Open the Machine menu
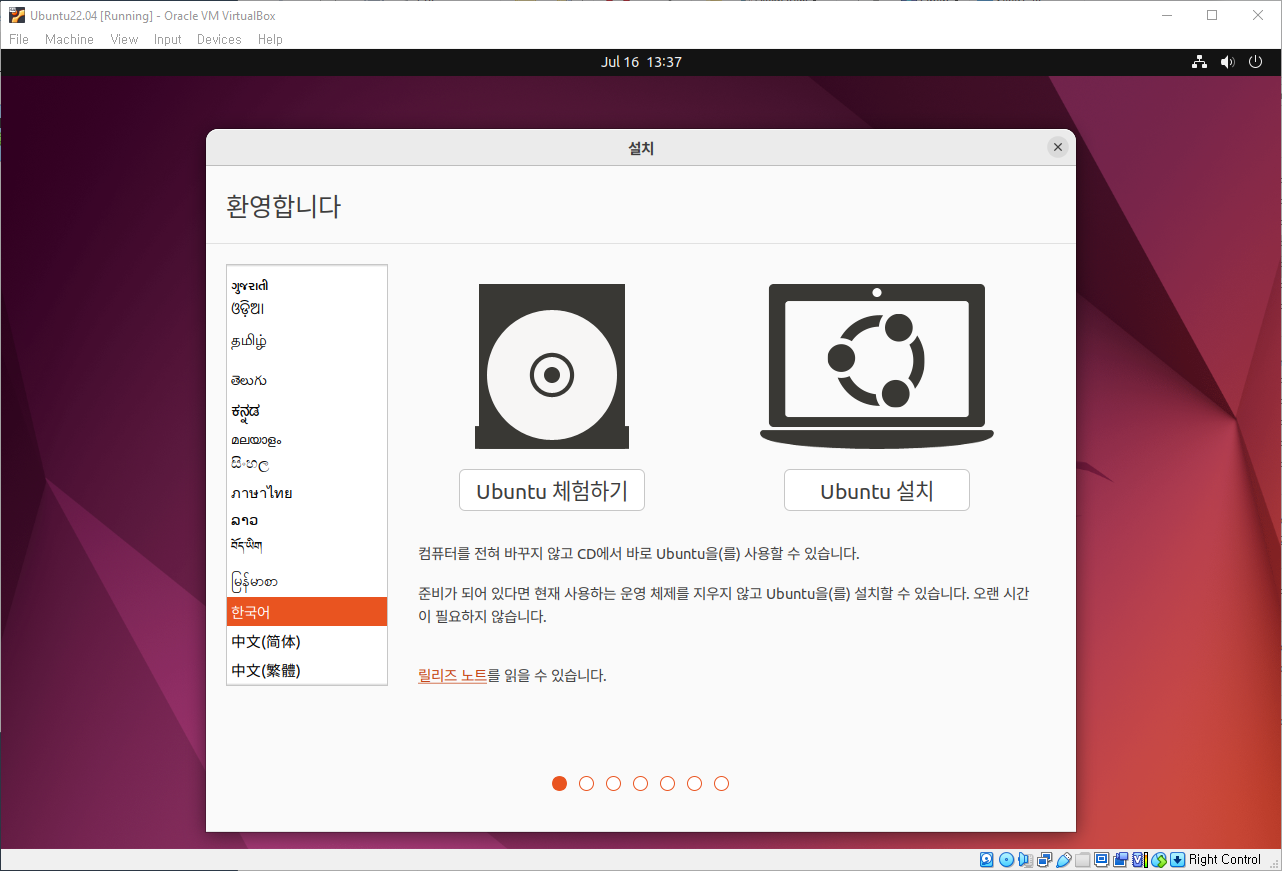The height and width of the screenshot is (871, 1282). (x=69, y=39)
